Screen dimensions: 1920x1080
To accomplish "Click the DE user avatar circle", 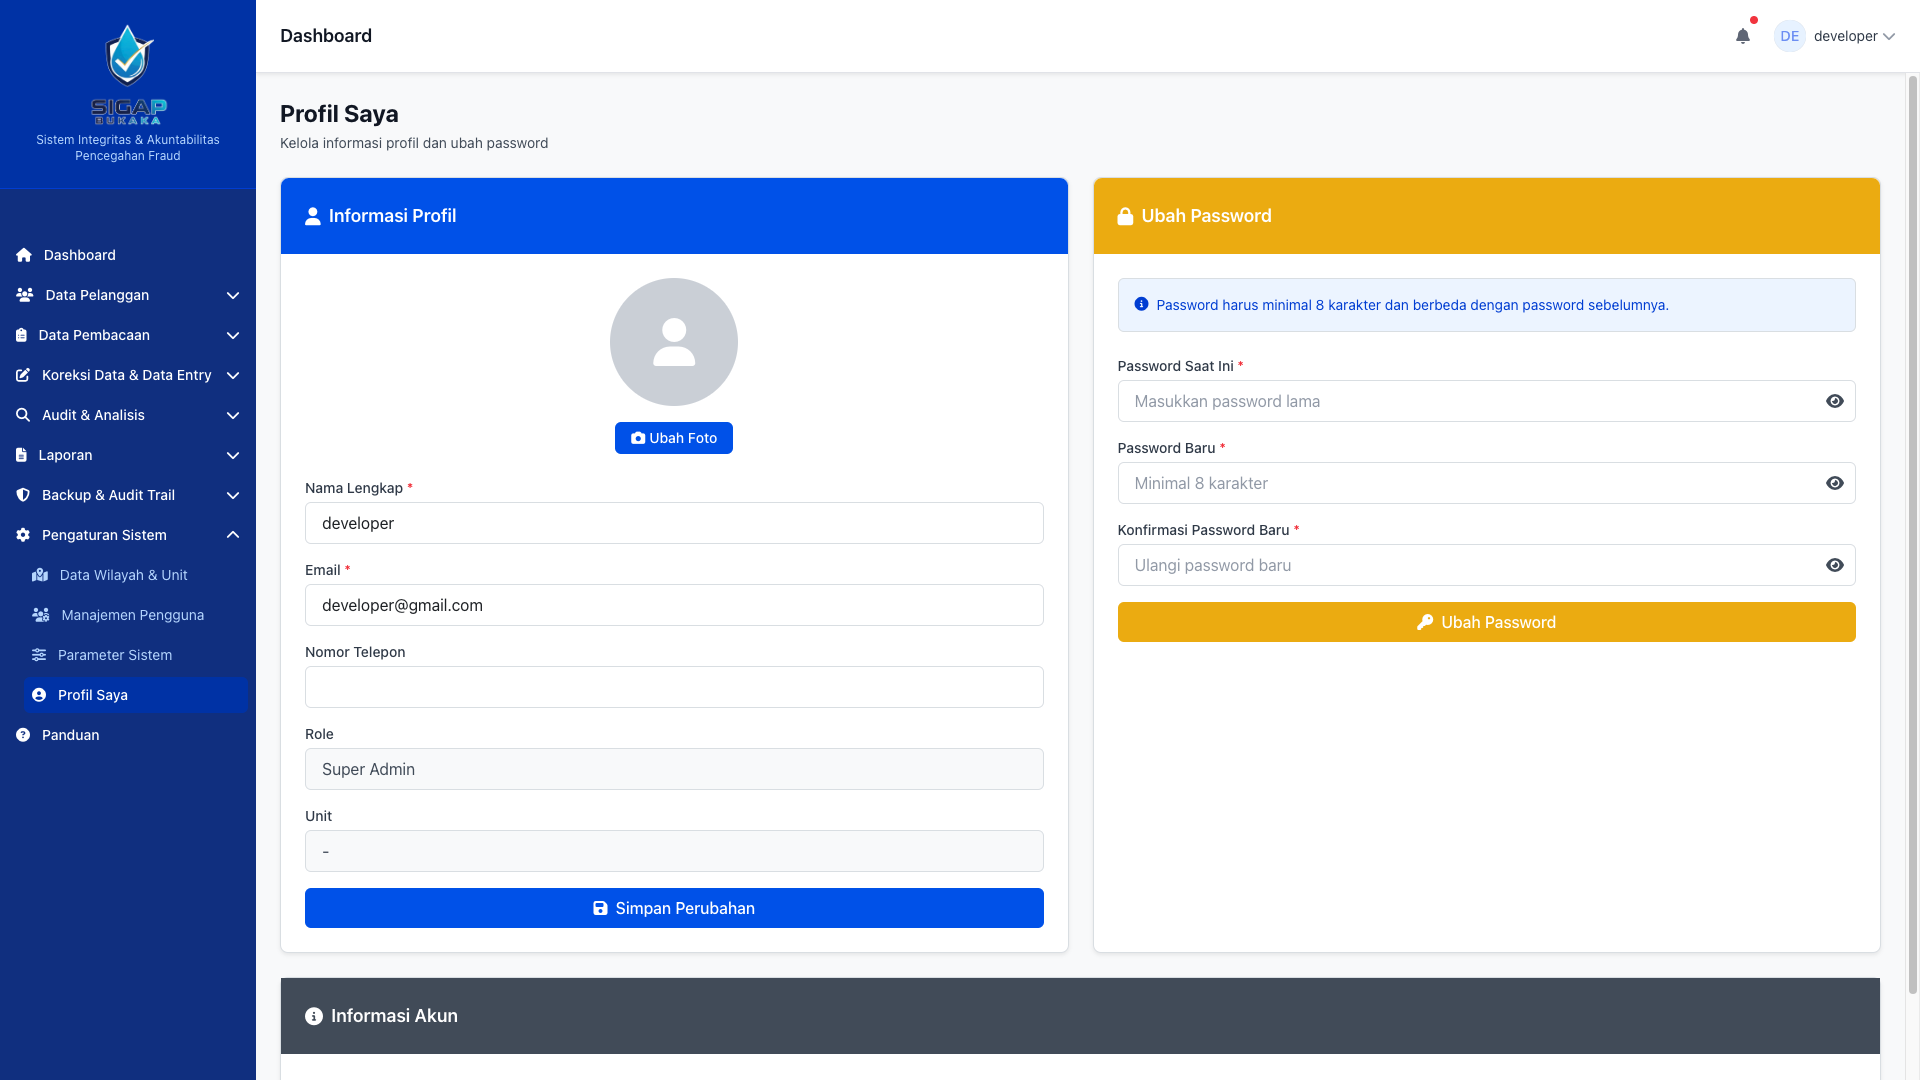I will [x=1789, y=36].
